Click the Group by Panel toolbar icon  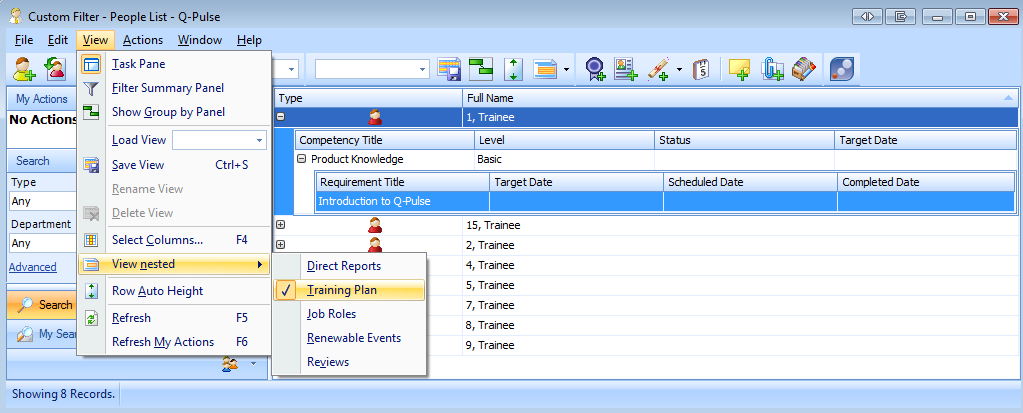pos(481,69)
